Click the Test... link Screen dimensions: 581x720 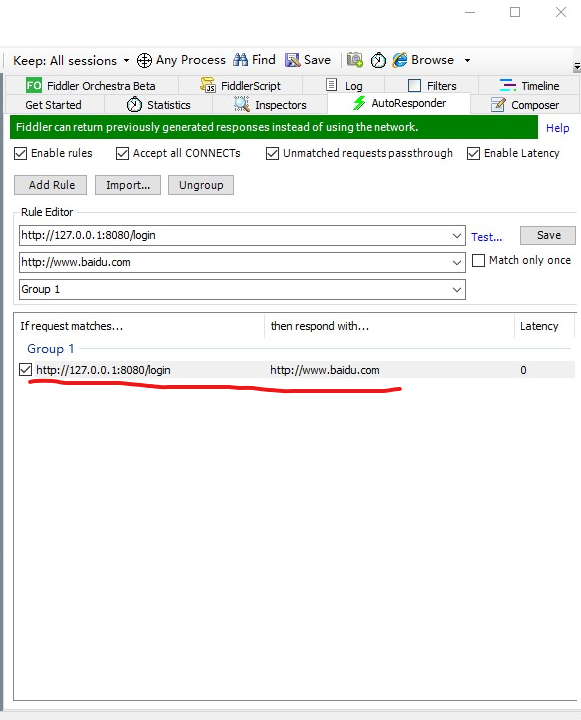[x=486, y=237]
